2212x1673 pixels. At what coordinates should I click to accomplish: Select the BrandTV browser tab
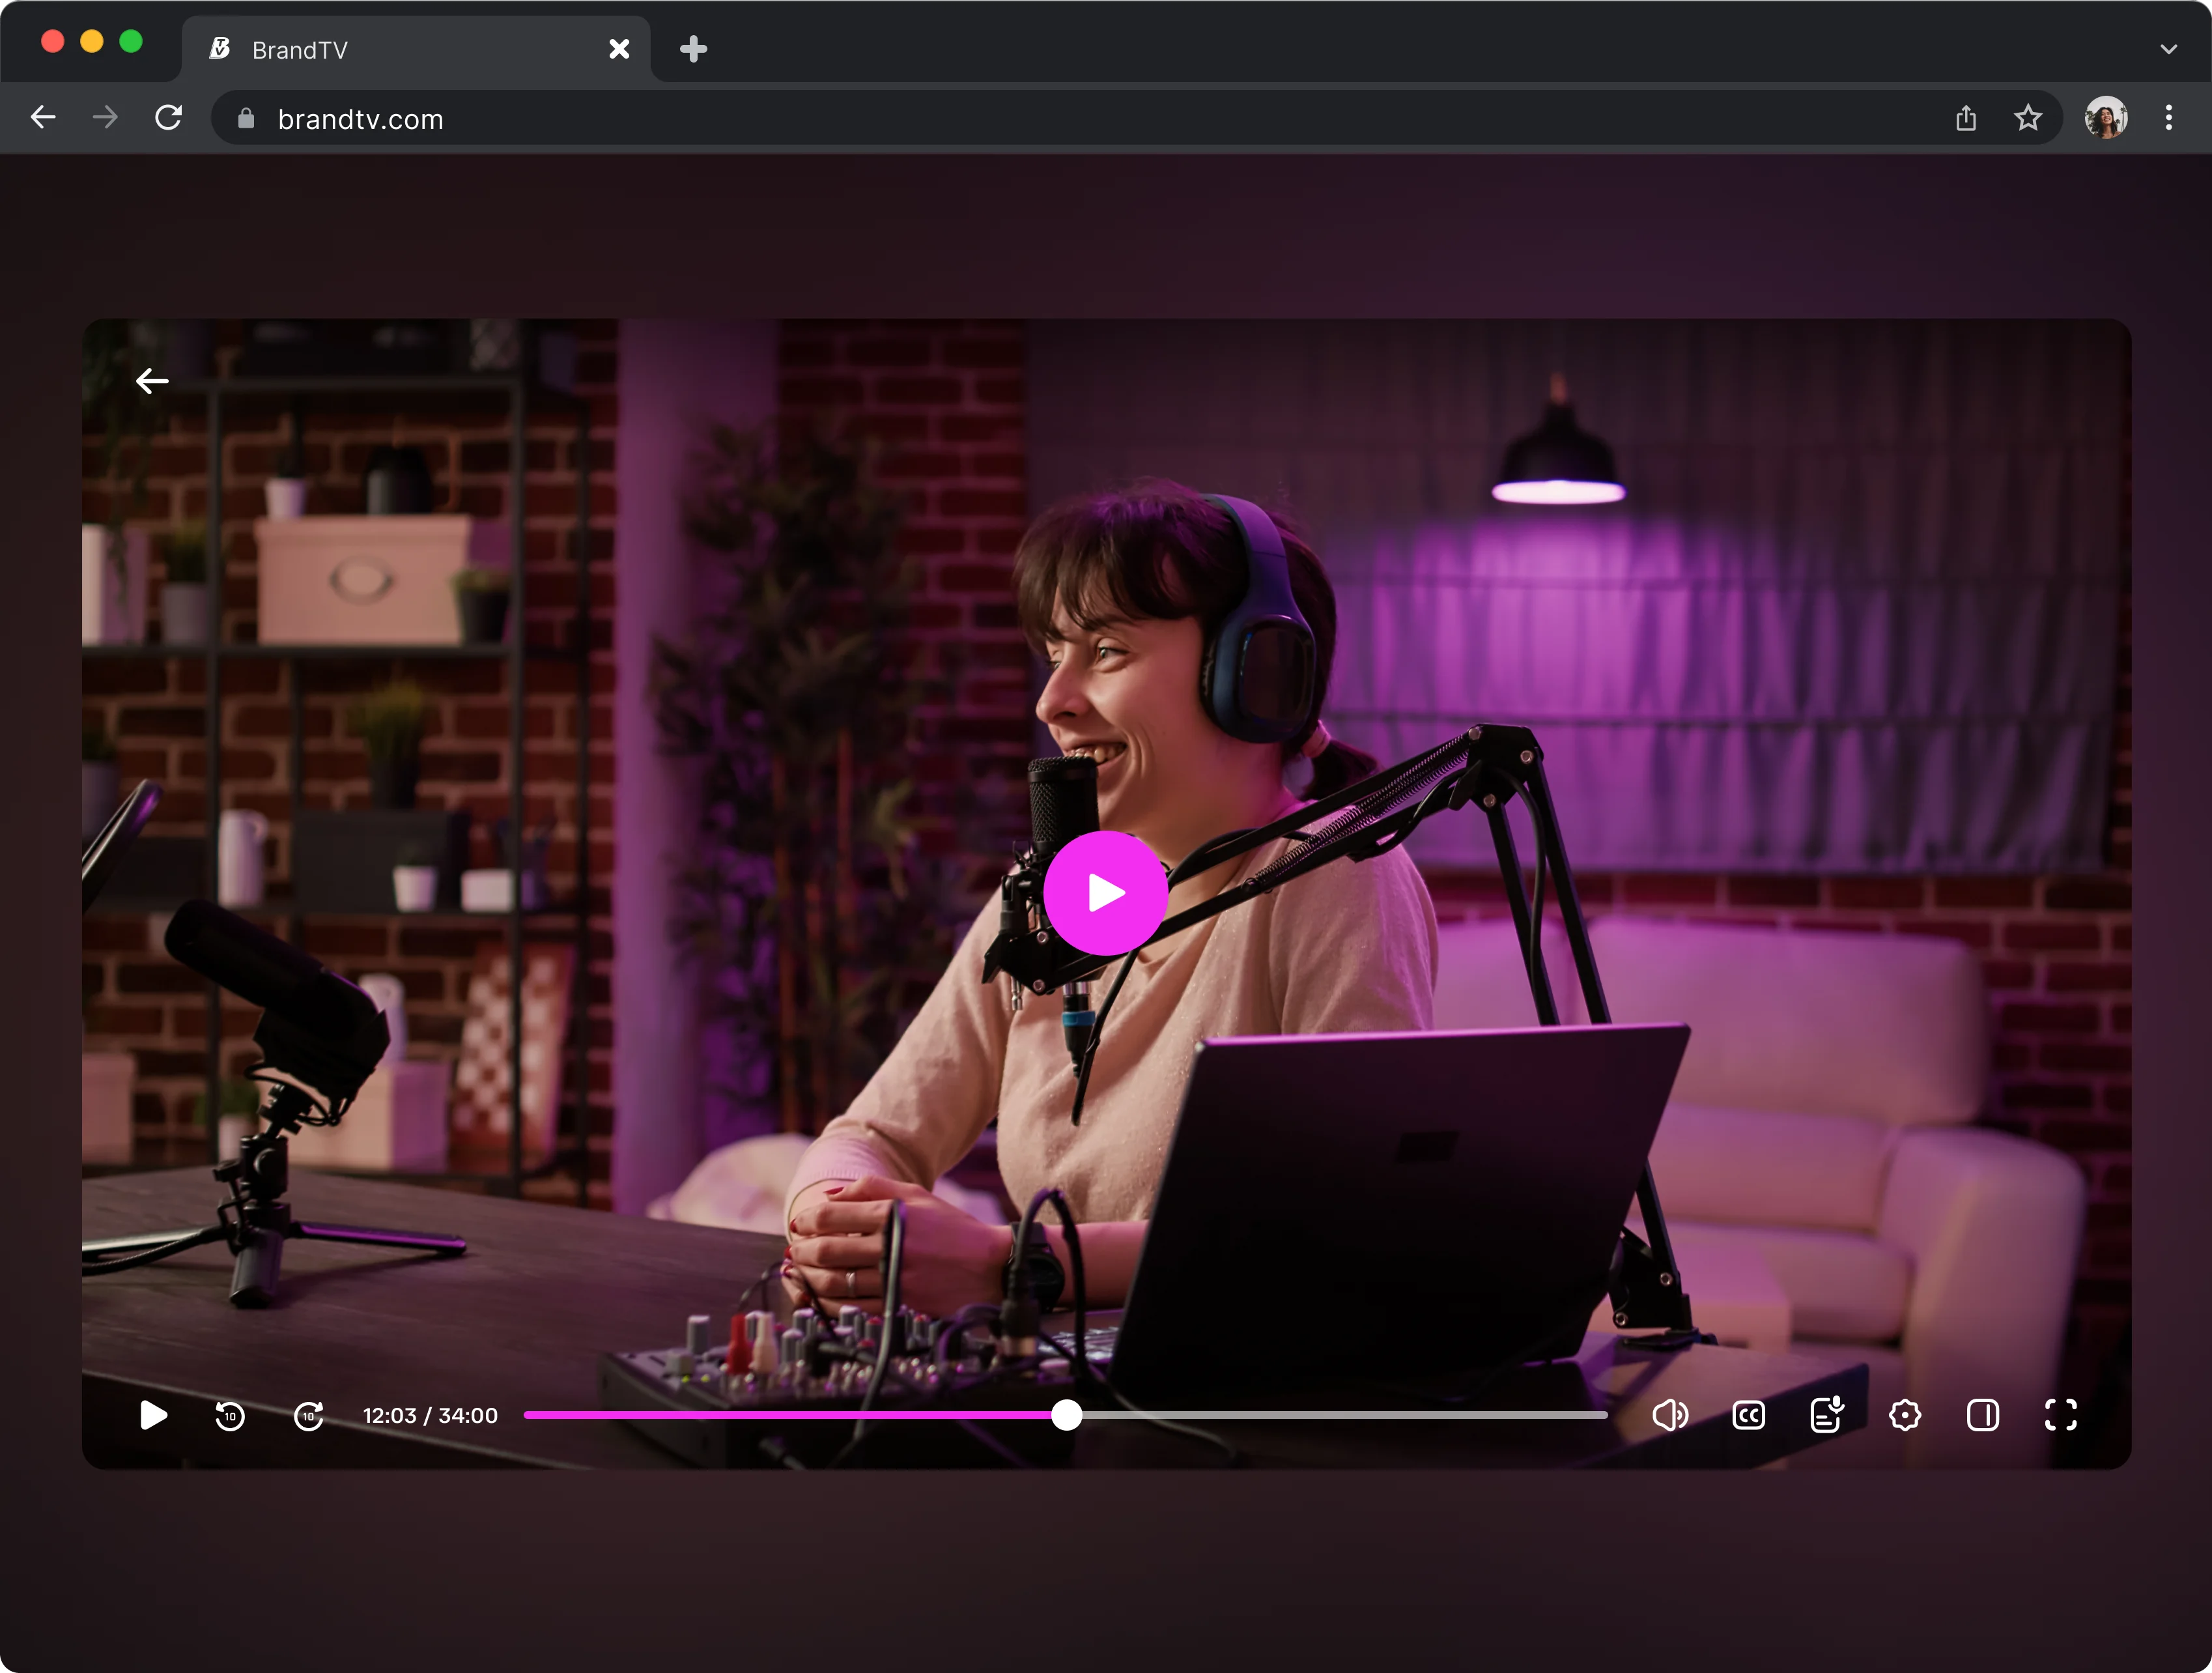pyautogui.click(x=400, y=49)
